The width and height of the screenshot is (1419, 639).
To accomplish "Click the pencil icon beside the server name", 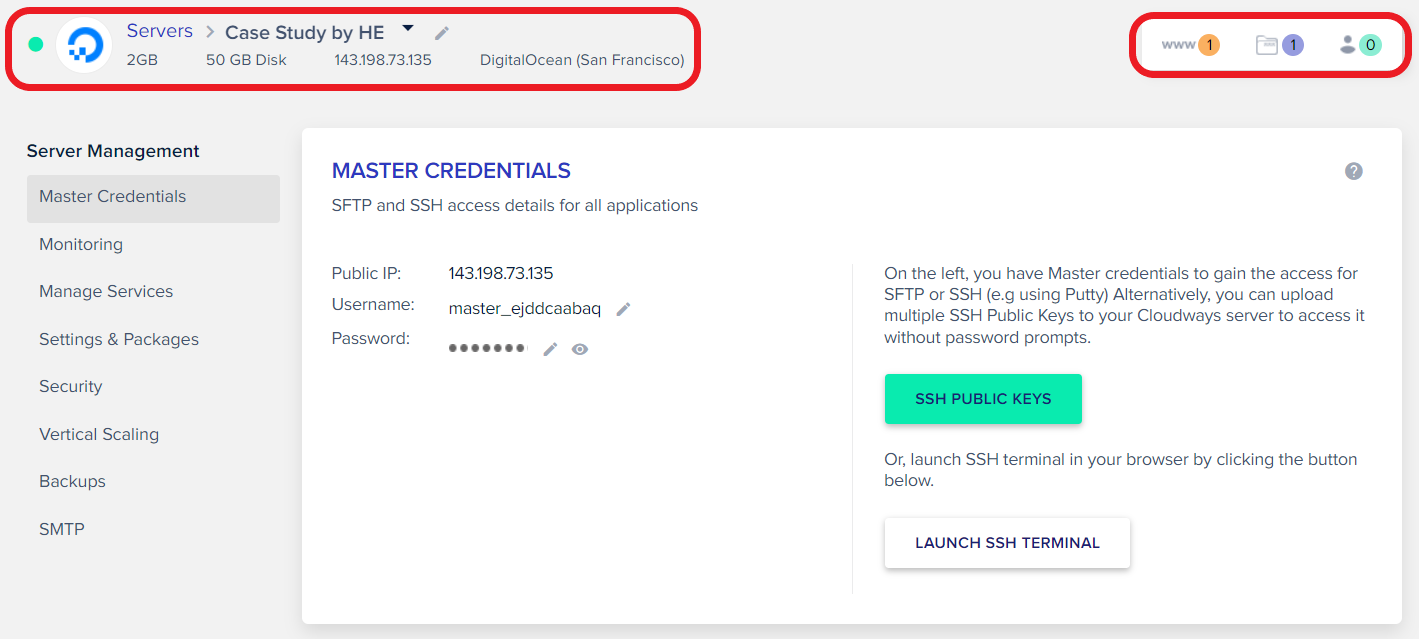I will pyautogui.click(x=441, y=33).
